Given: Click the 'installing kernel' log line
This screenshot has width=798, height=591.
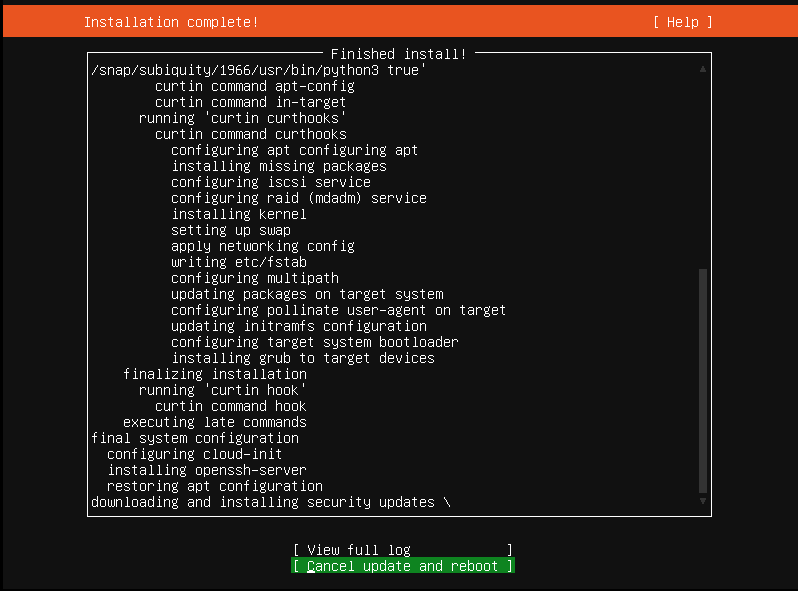Looking at the screenshot, I should click(x=239, y=214).
